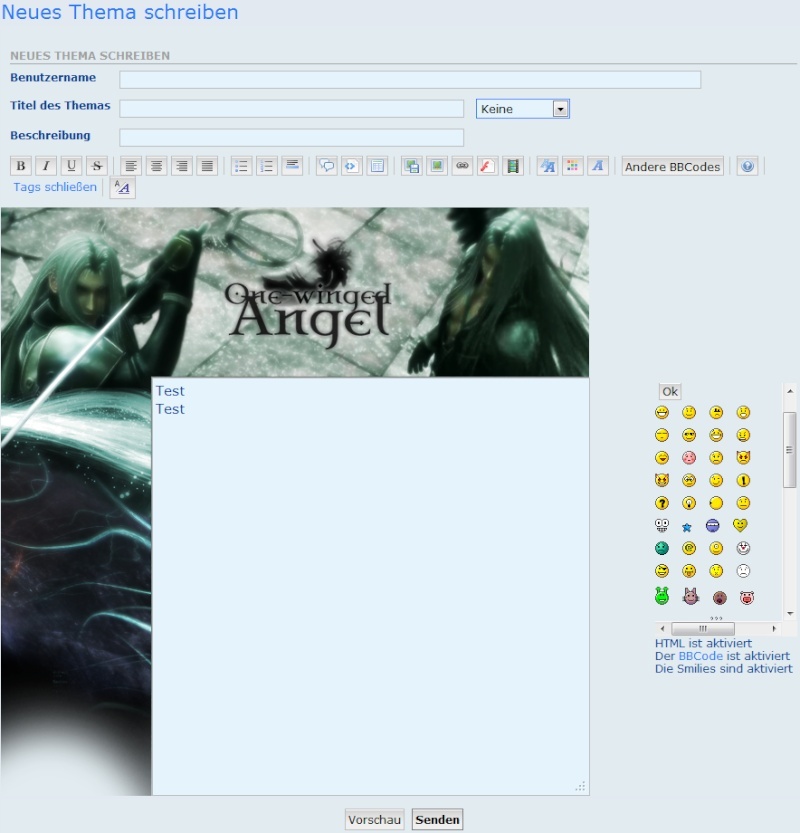The height and width of the screenshot is (833, 800).
Task: Open the editor help icon
Action: pos(747,166)
